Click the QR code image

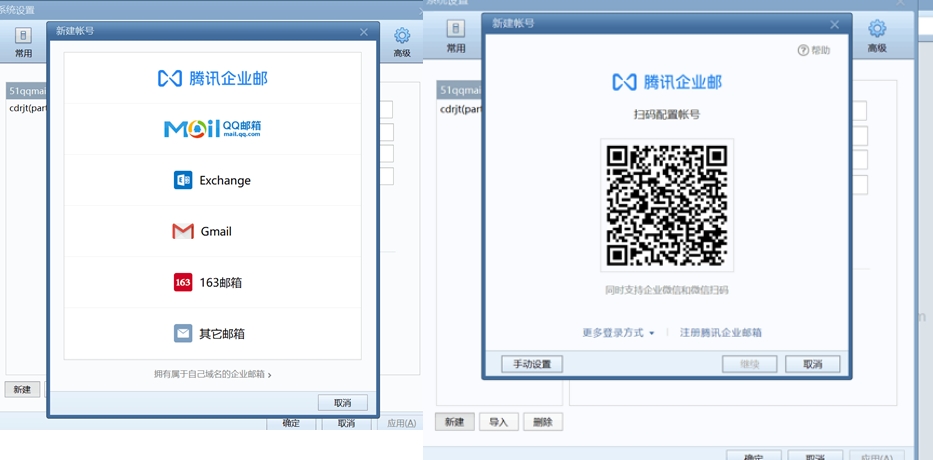pyautogui.click(x=666, y=205)
